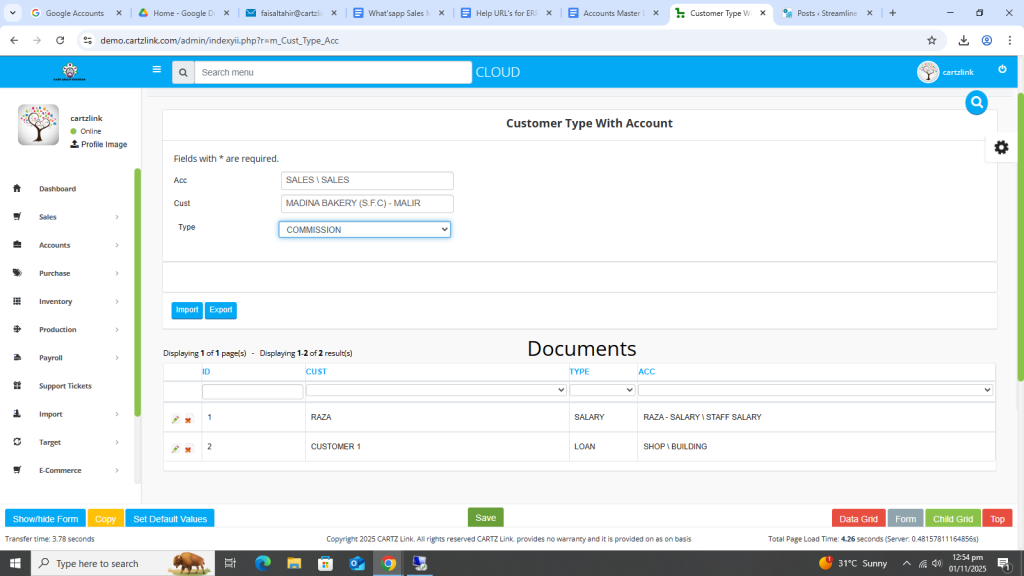Screen dimensions: 1024x576
Task: Open the Type COMMISSION dropdown
Action: 364,230
